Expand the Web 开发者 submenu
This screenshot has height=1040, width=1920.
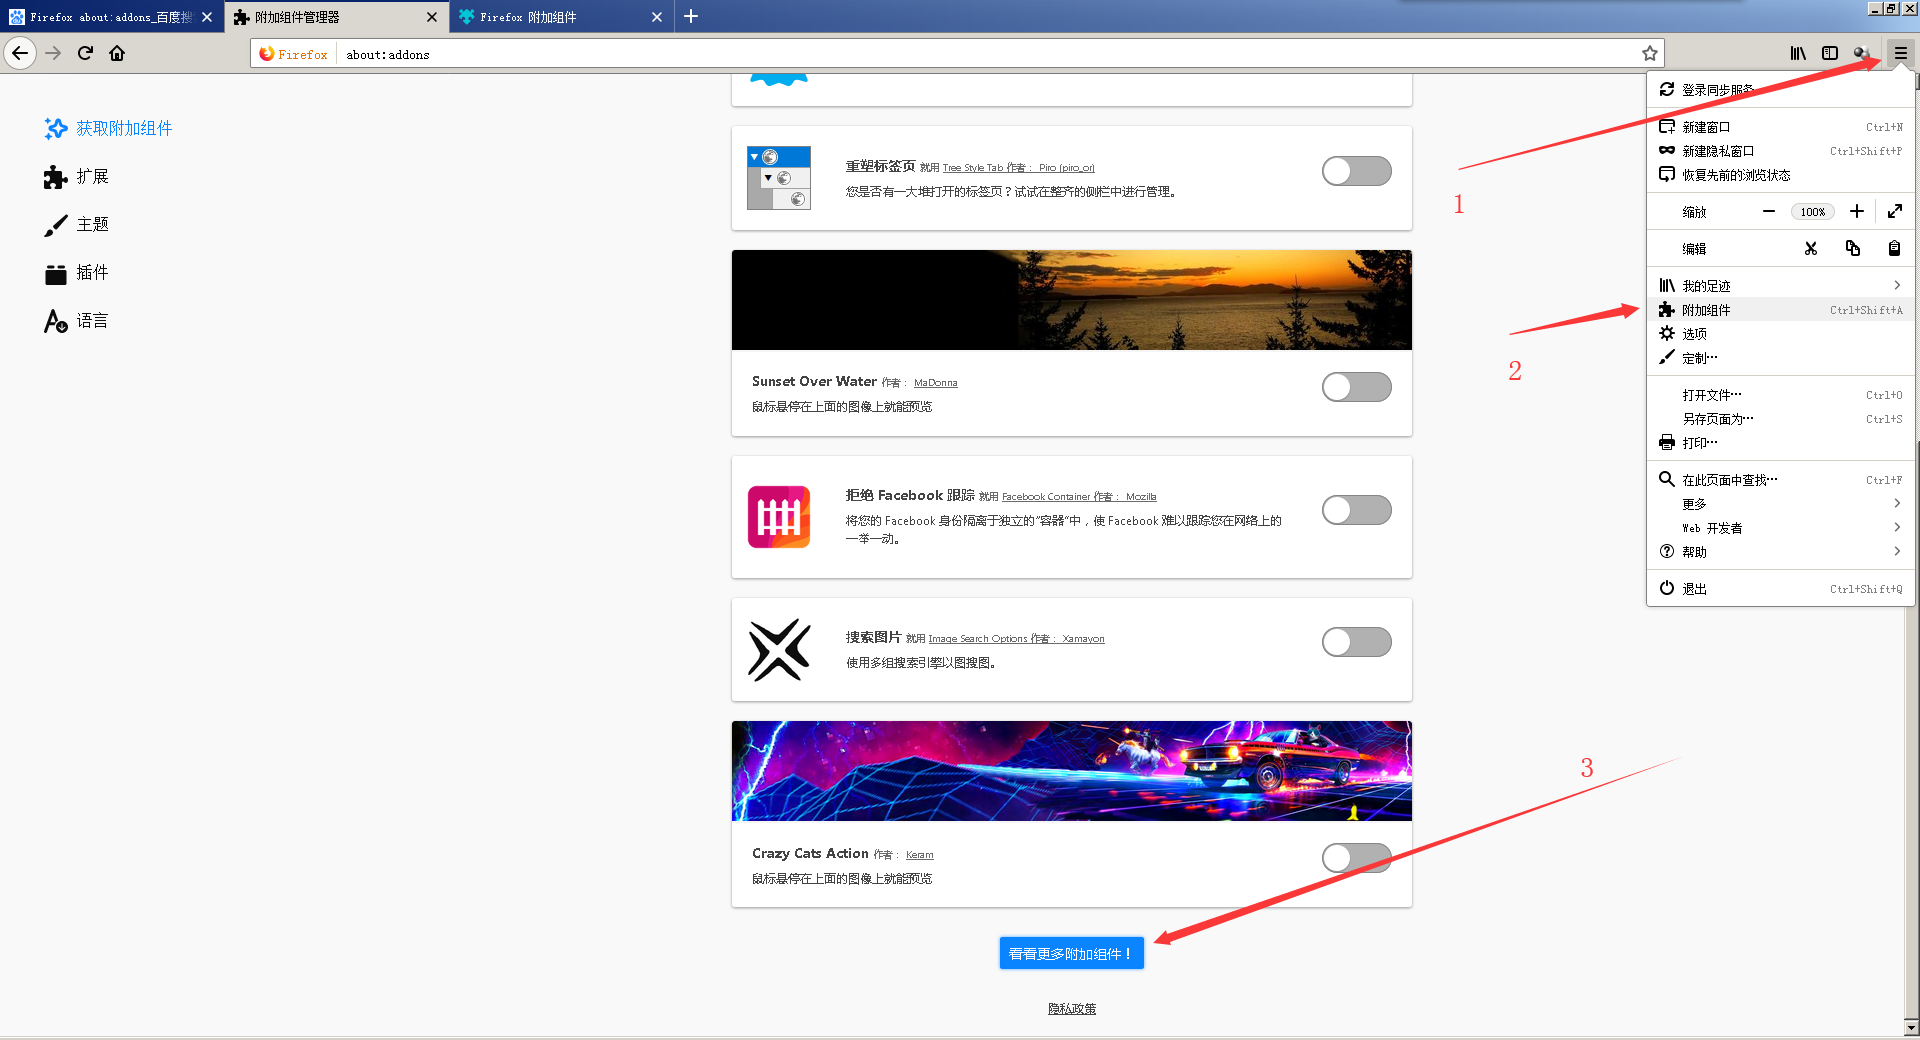1781,528
